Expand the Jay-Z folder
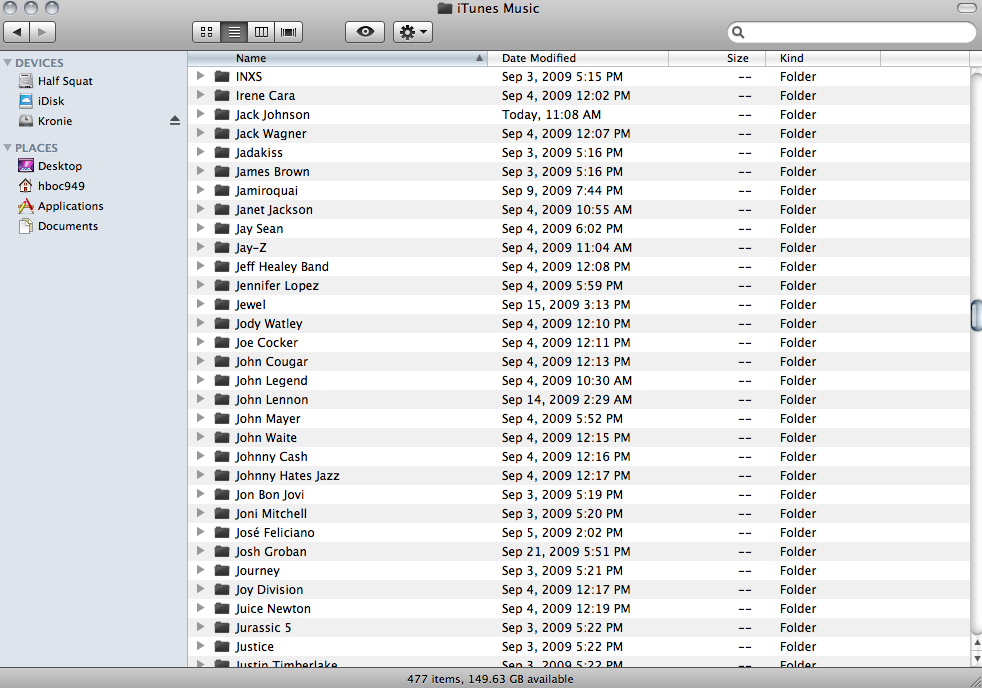The image size is (982, 688). point(200,247)
